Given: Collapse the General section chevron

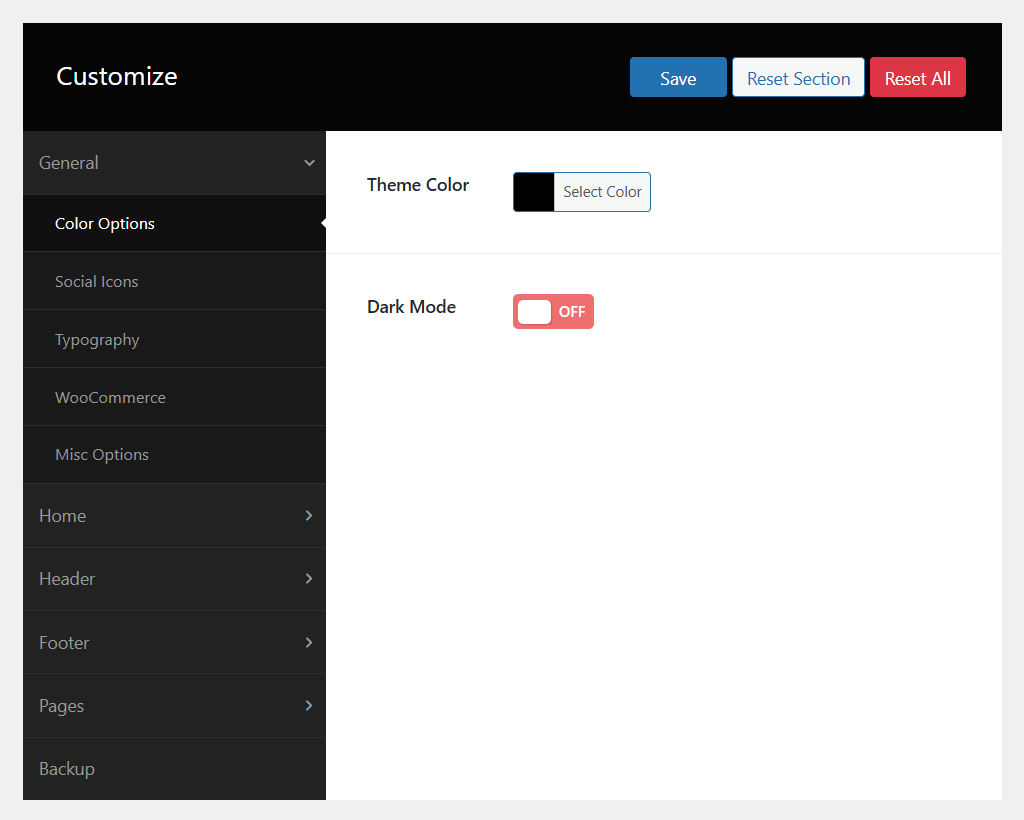Looking at the screenshot, I should 309,163.
